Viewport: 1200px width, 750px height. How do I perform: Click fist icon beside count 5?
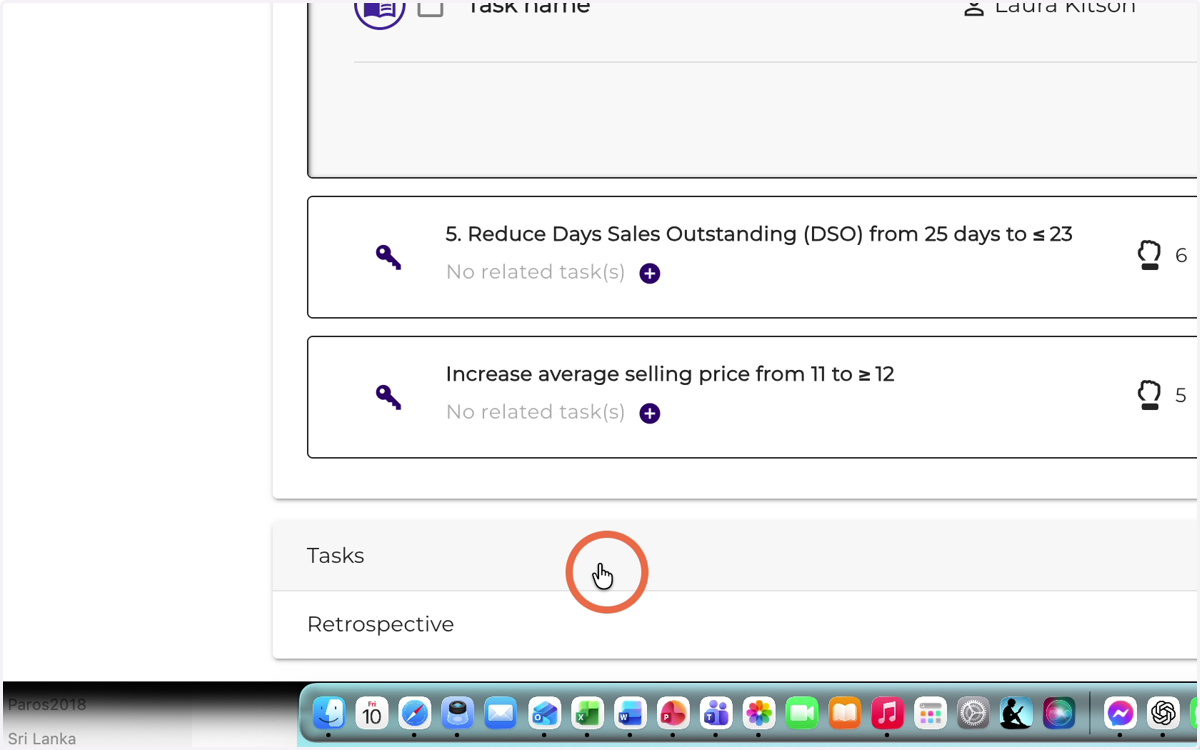tap(1150, 395)
